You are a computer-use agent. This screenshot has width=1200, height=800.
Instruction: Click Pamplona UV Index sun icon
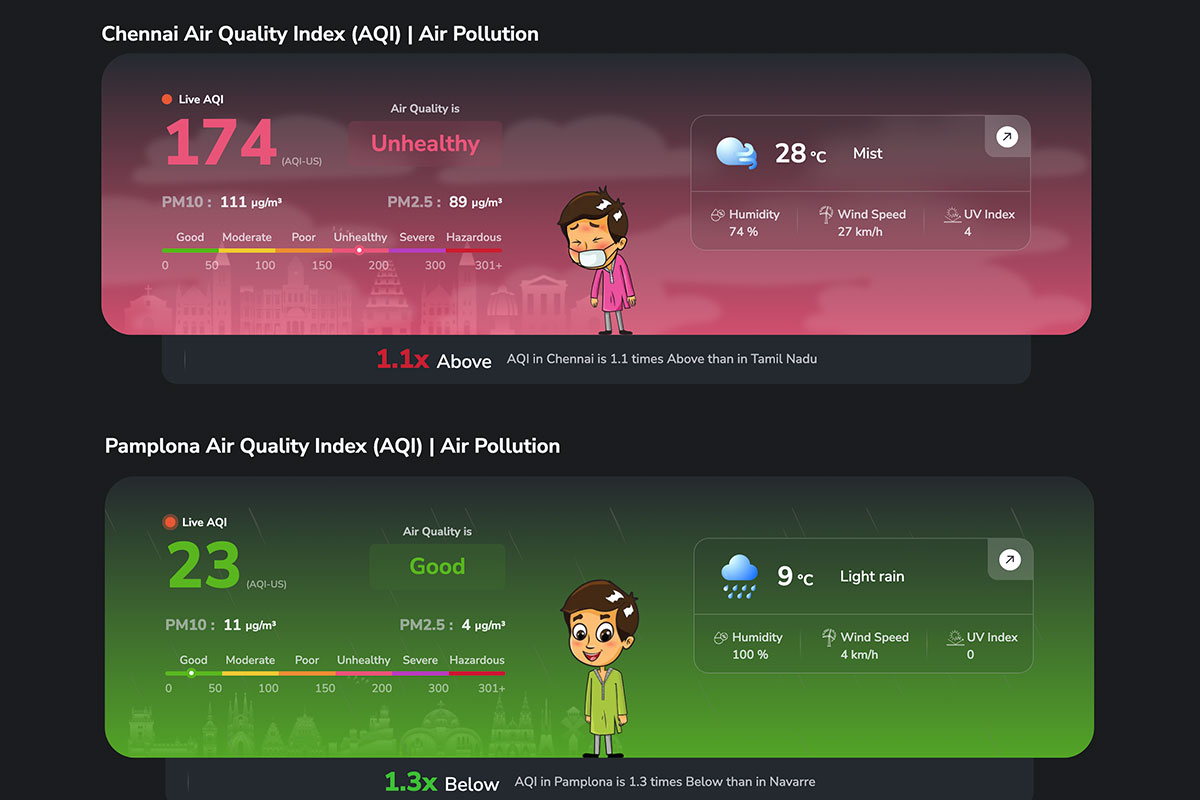(955, 637)
